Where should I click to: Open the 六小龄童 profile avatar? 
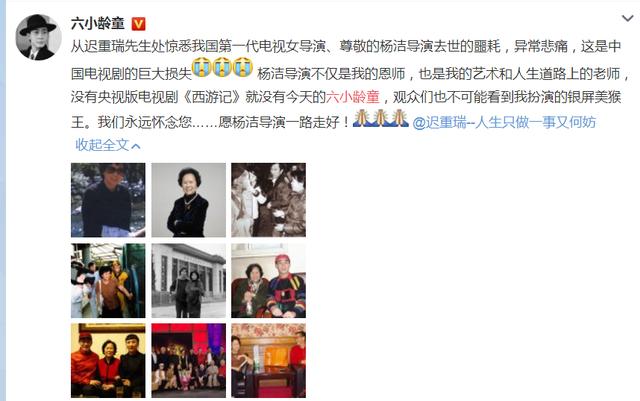click(38, 37)
